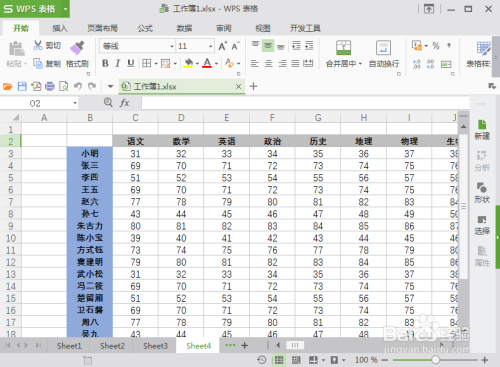Toggle center horizontal alignment
The width and height of the screenshot is (500, 367).
point(268,63)
